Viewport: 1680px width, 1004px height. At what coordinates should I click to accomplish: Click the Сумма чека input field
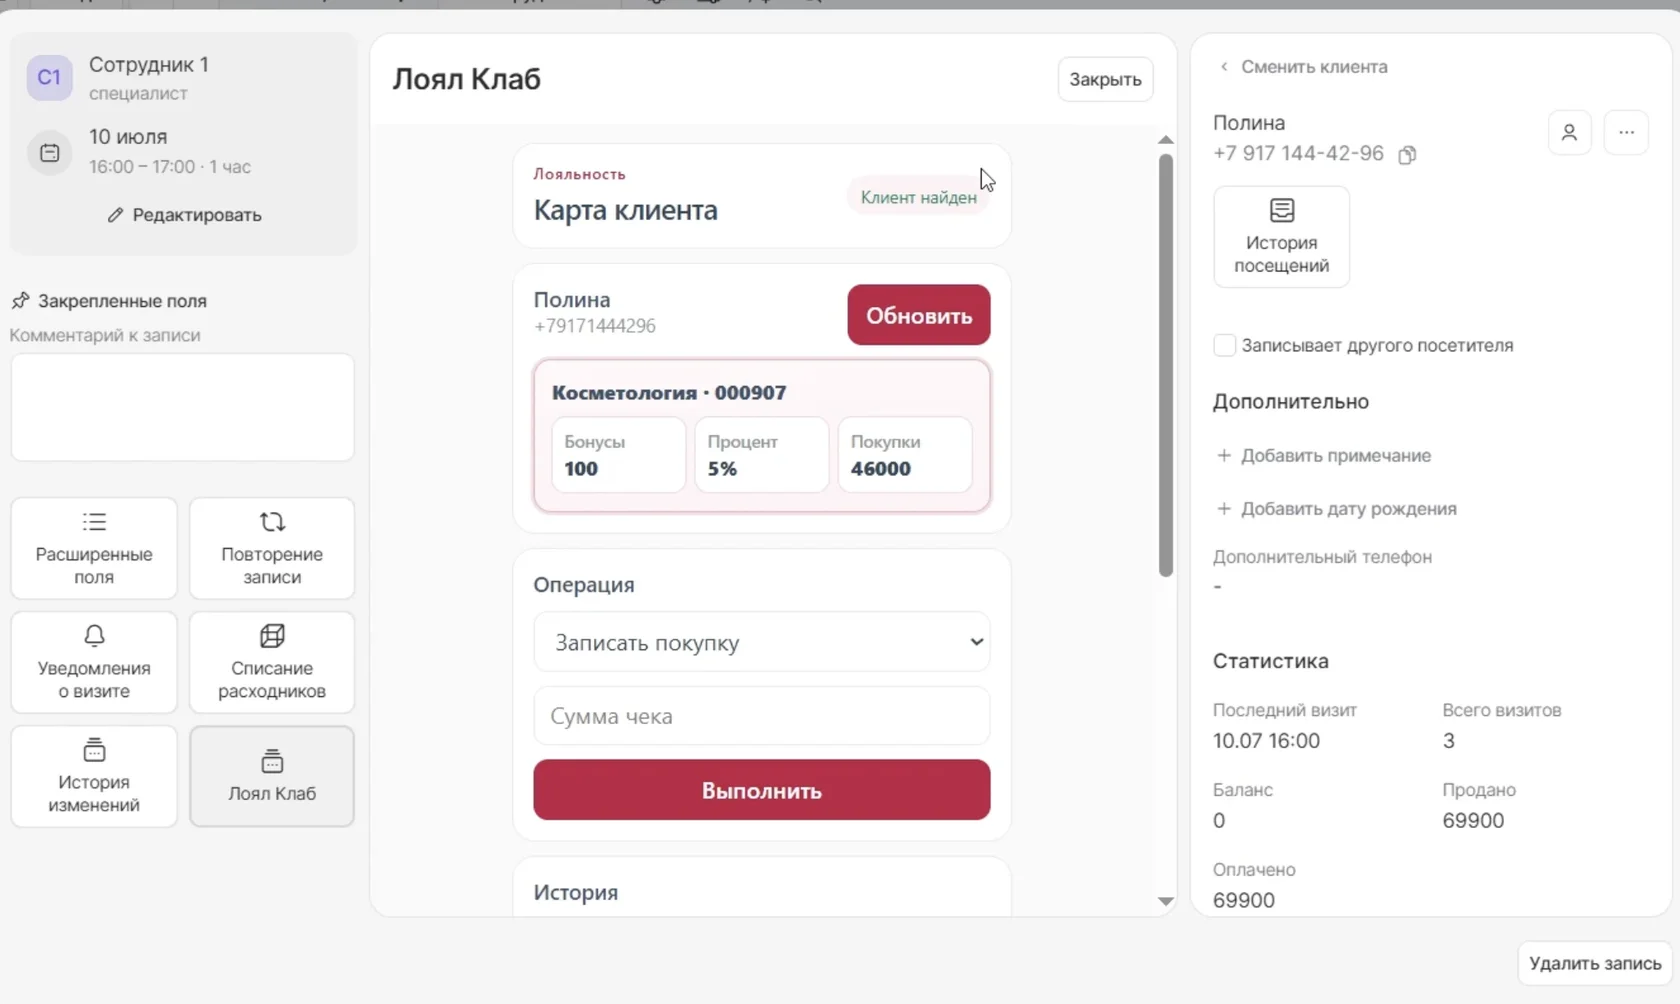coord(762,716)
